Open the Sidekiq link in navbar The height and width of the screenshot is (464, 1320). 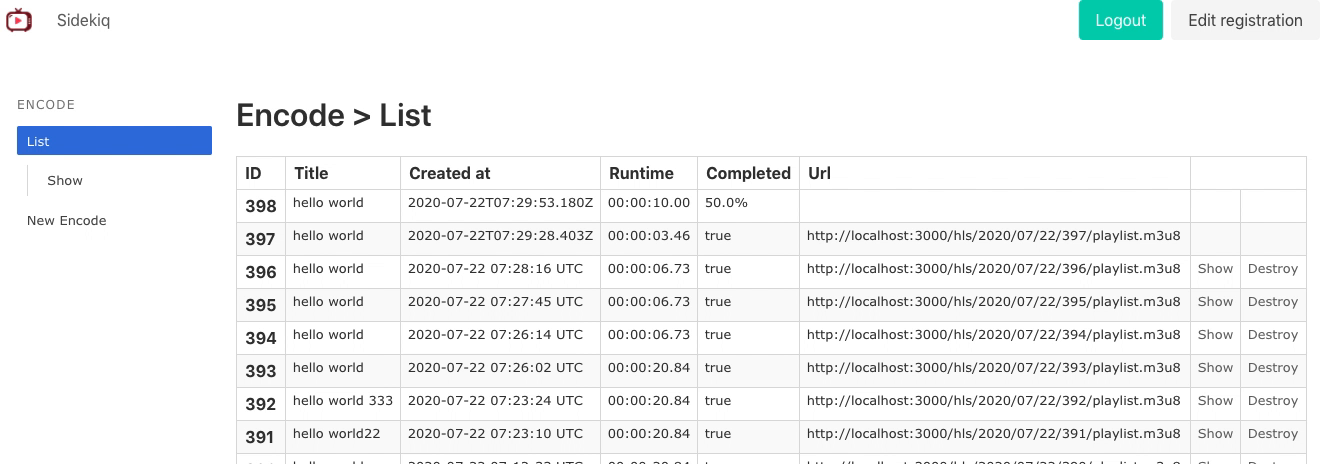(x=83, y=20)
